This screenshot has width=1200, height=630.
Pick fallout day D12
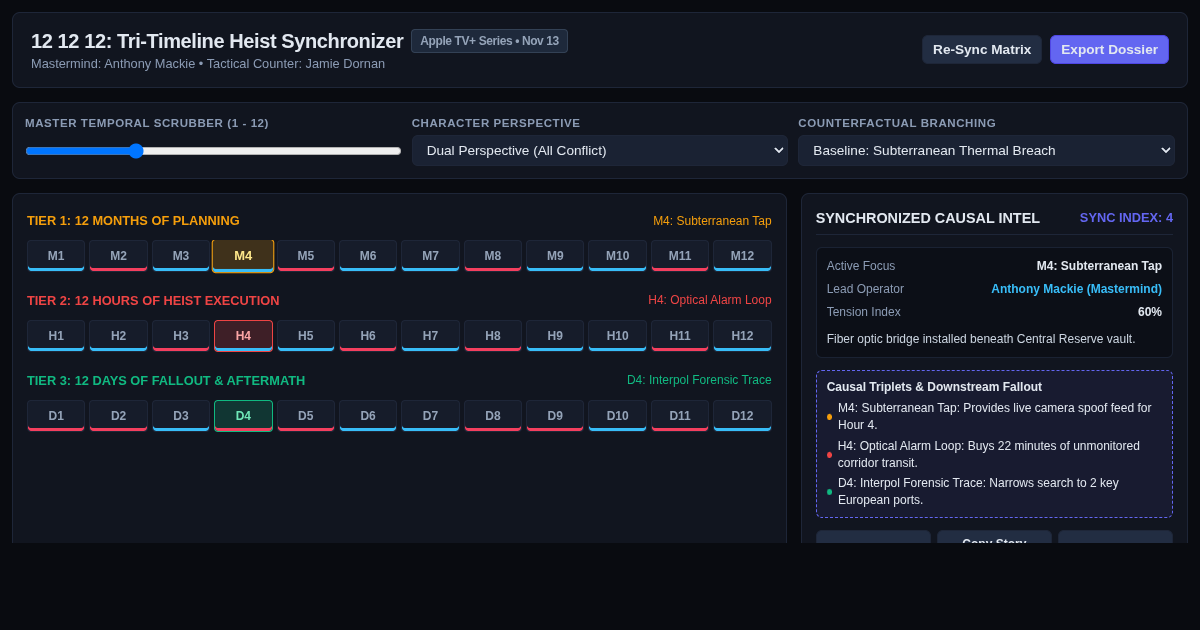click(742, 416)
